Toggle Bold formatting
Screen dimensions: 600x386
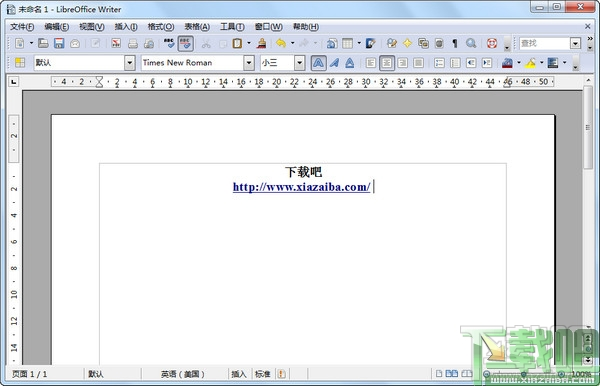[x=318, y=63]
